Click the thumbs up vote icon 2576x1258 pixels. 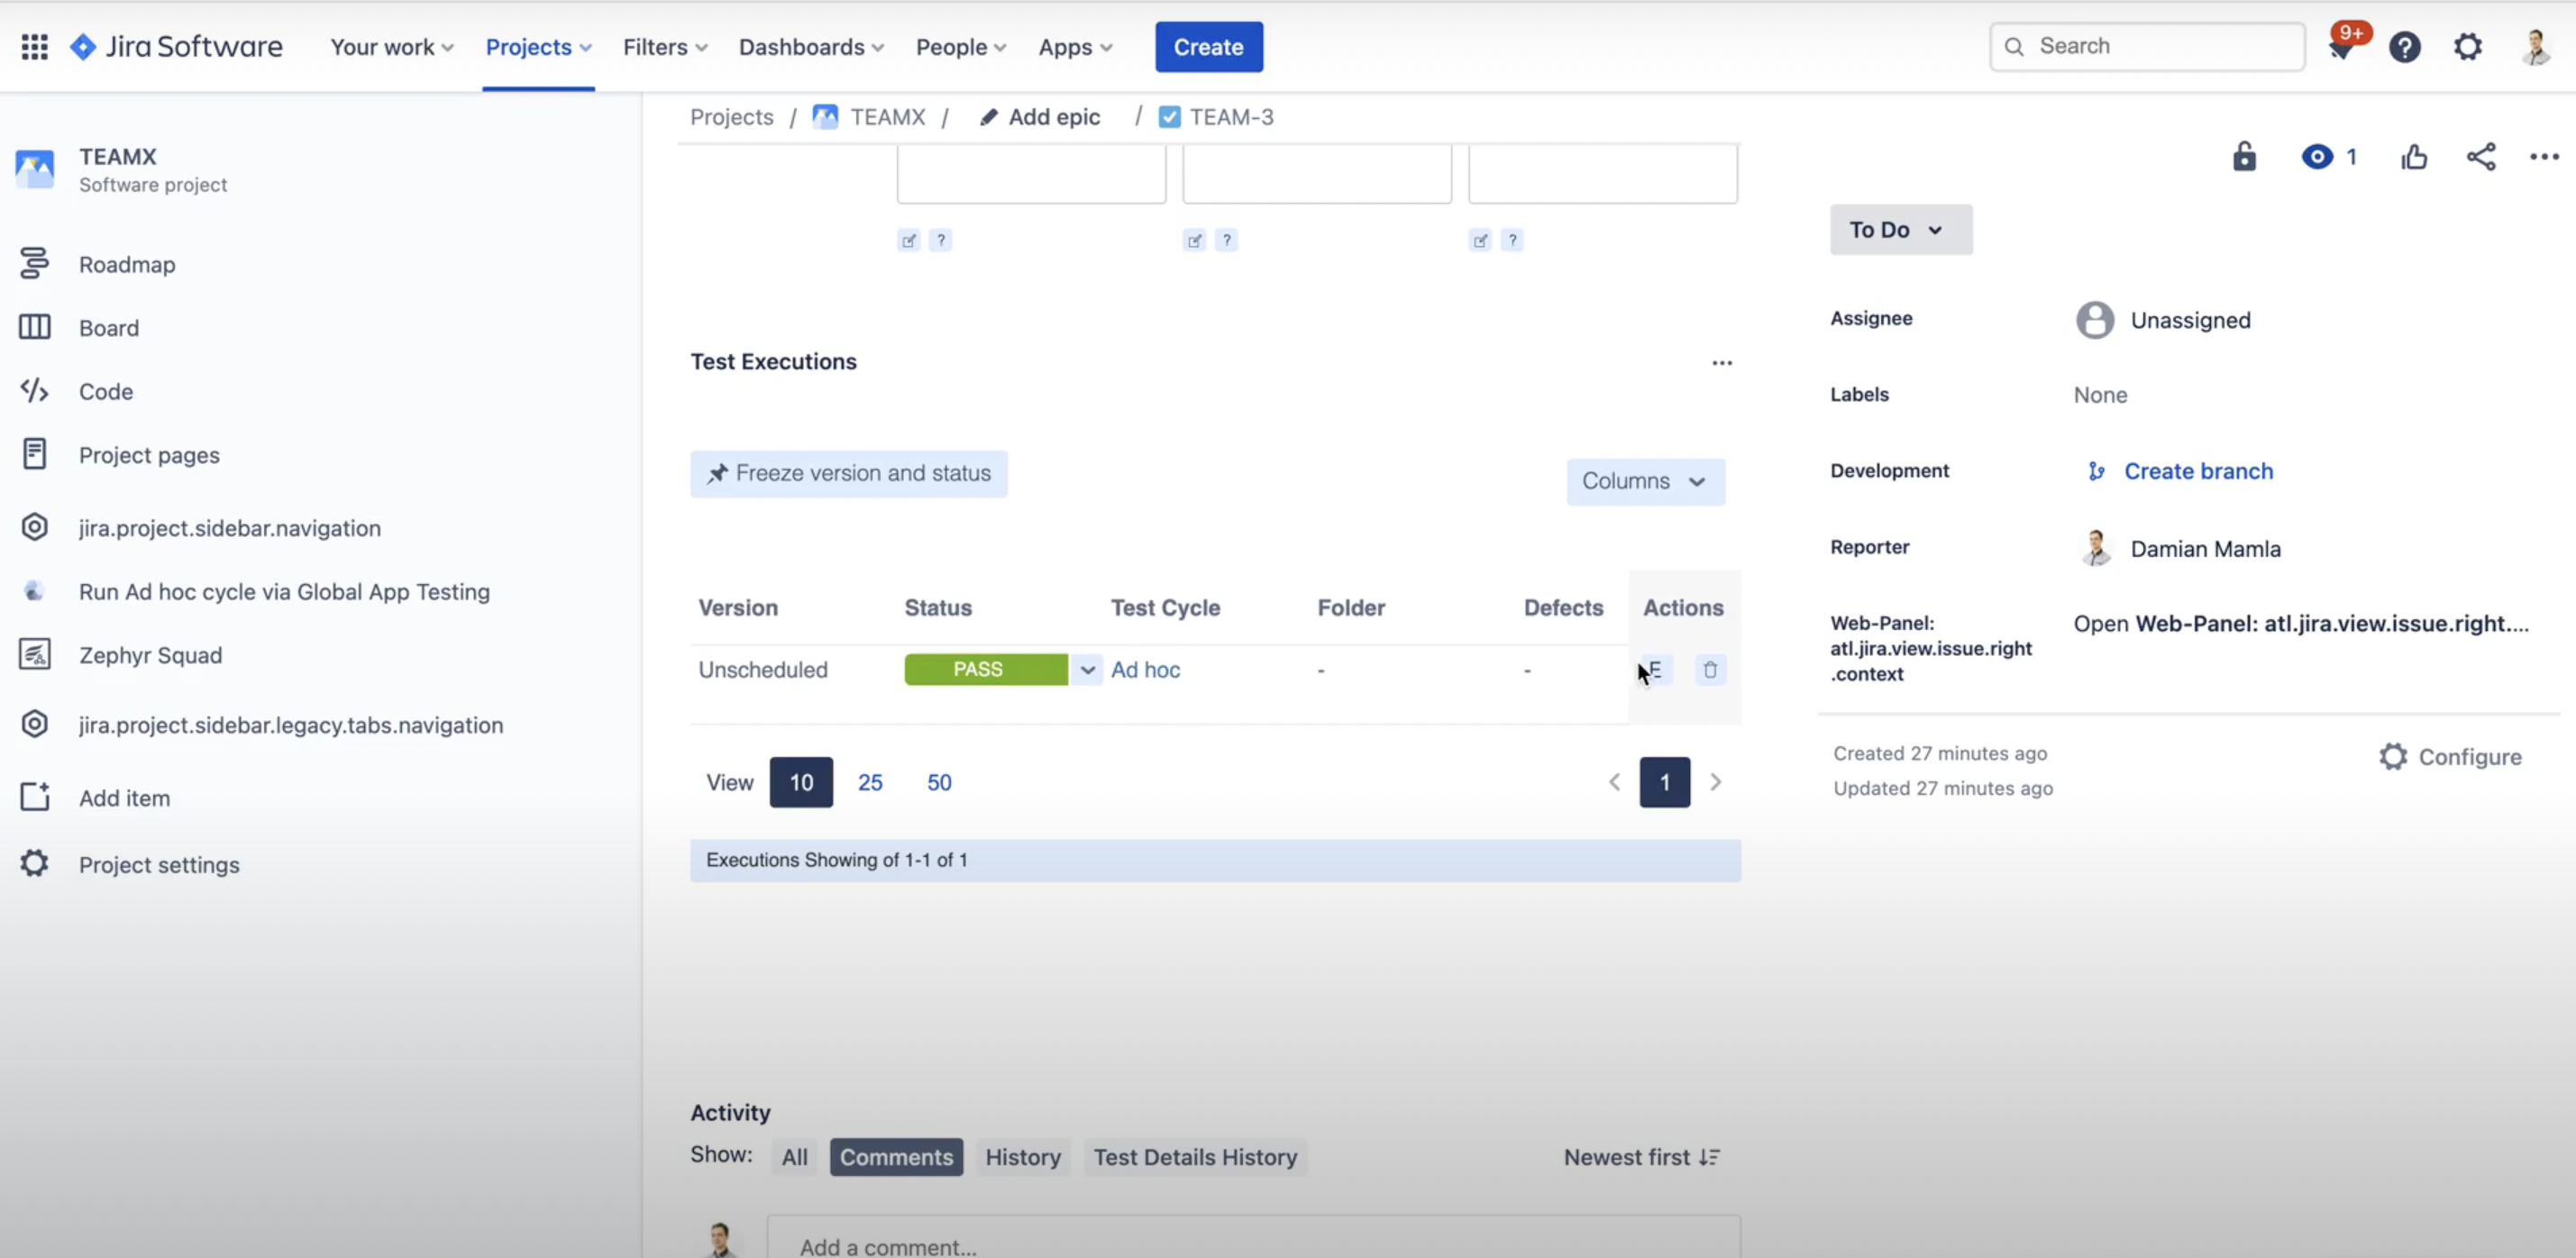(2414, 157)
